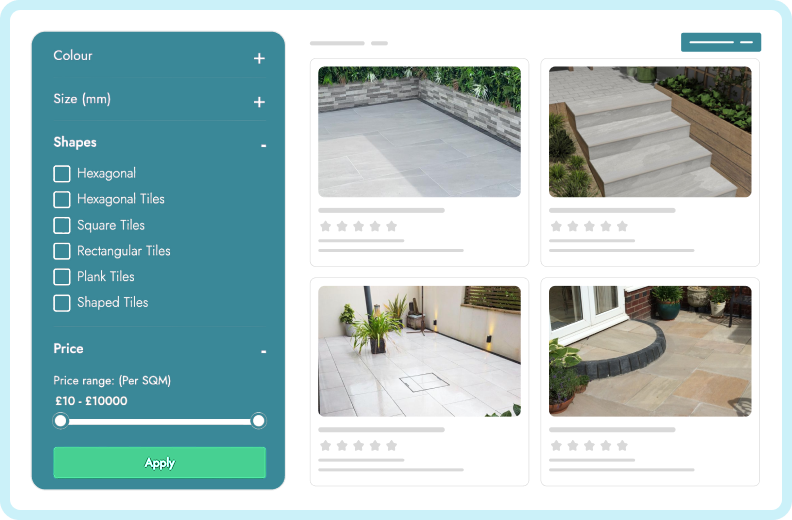Viewport: 792px width, 520px height.
Task: Click the Price range: (Per SQM) label
Action: 112,381
